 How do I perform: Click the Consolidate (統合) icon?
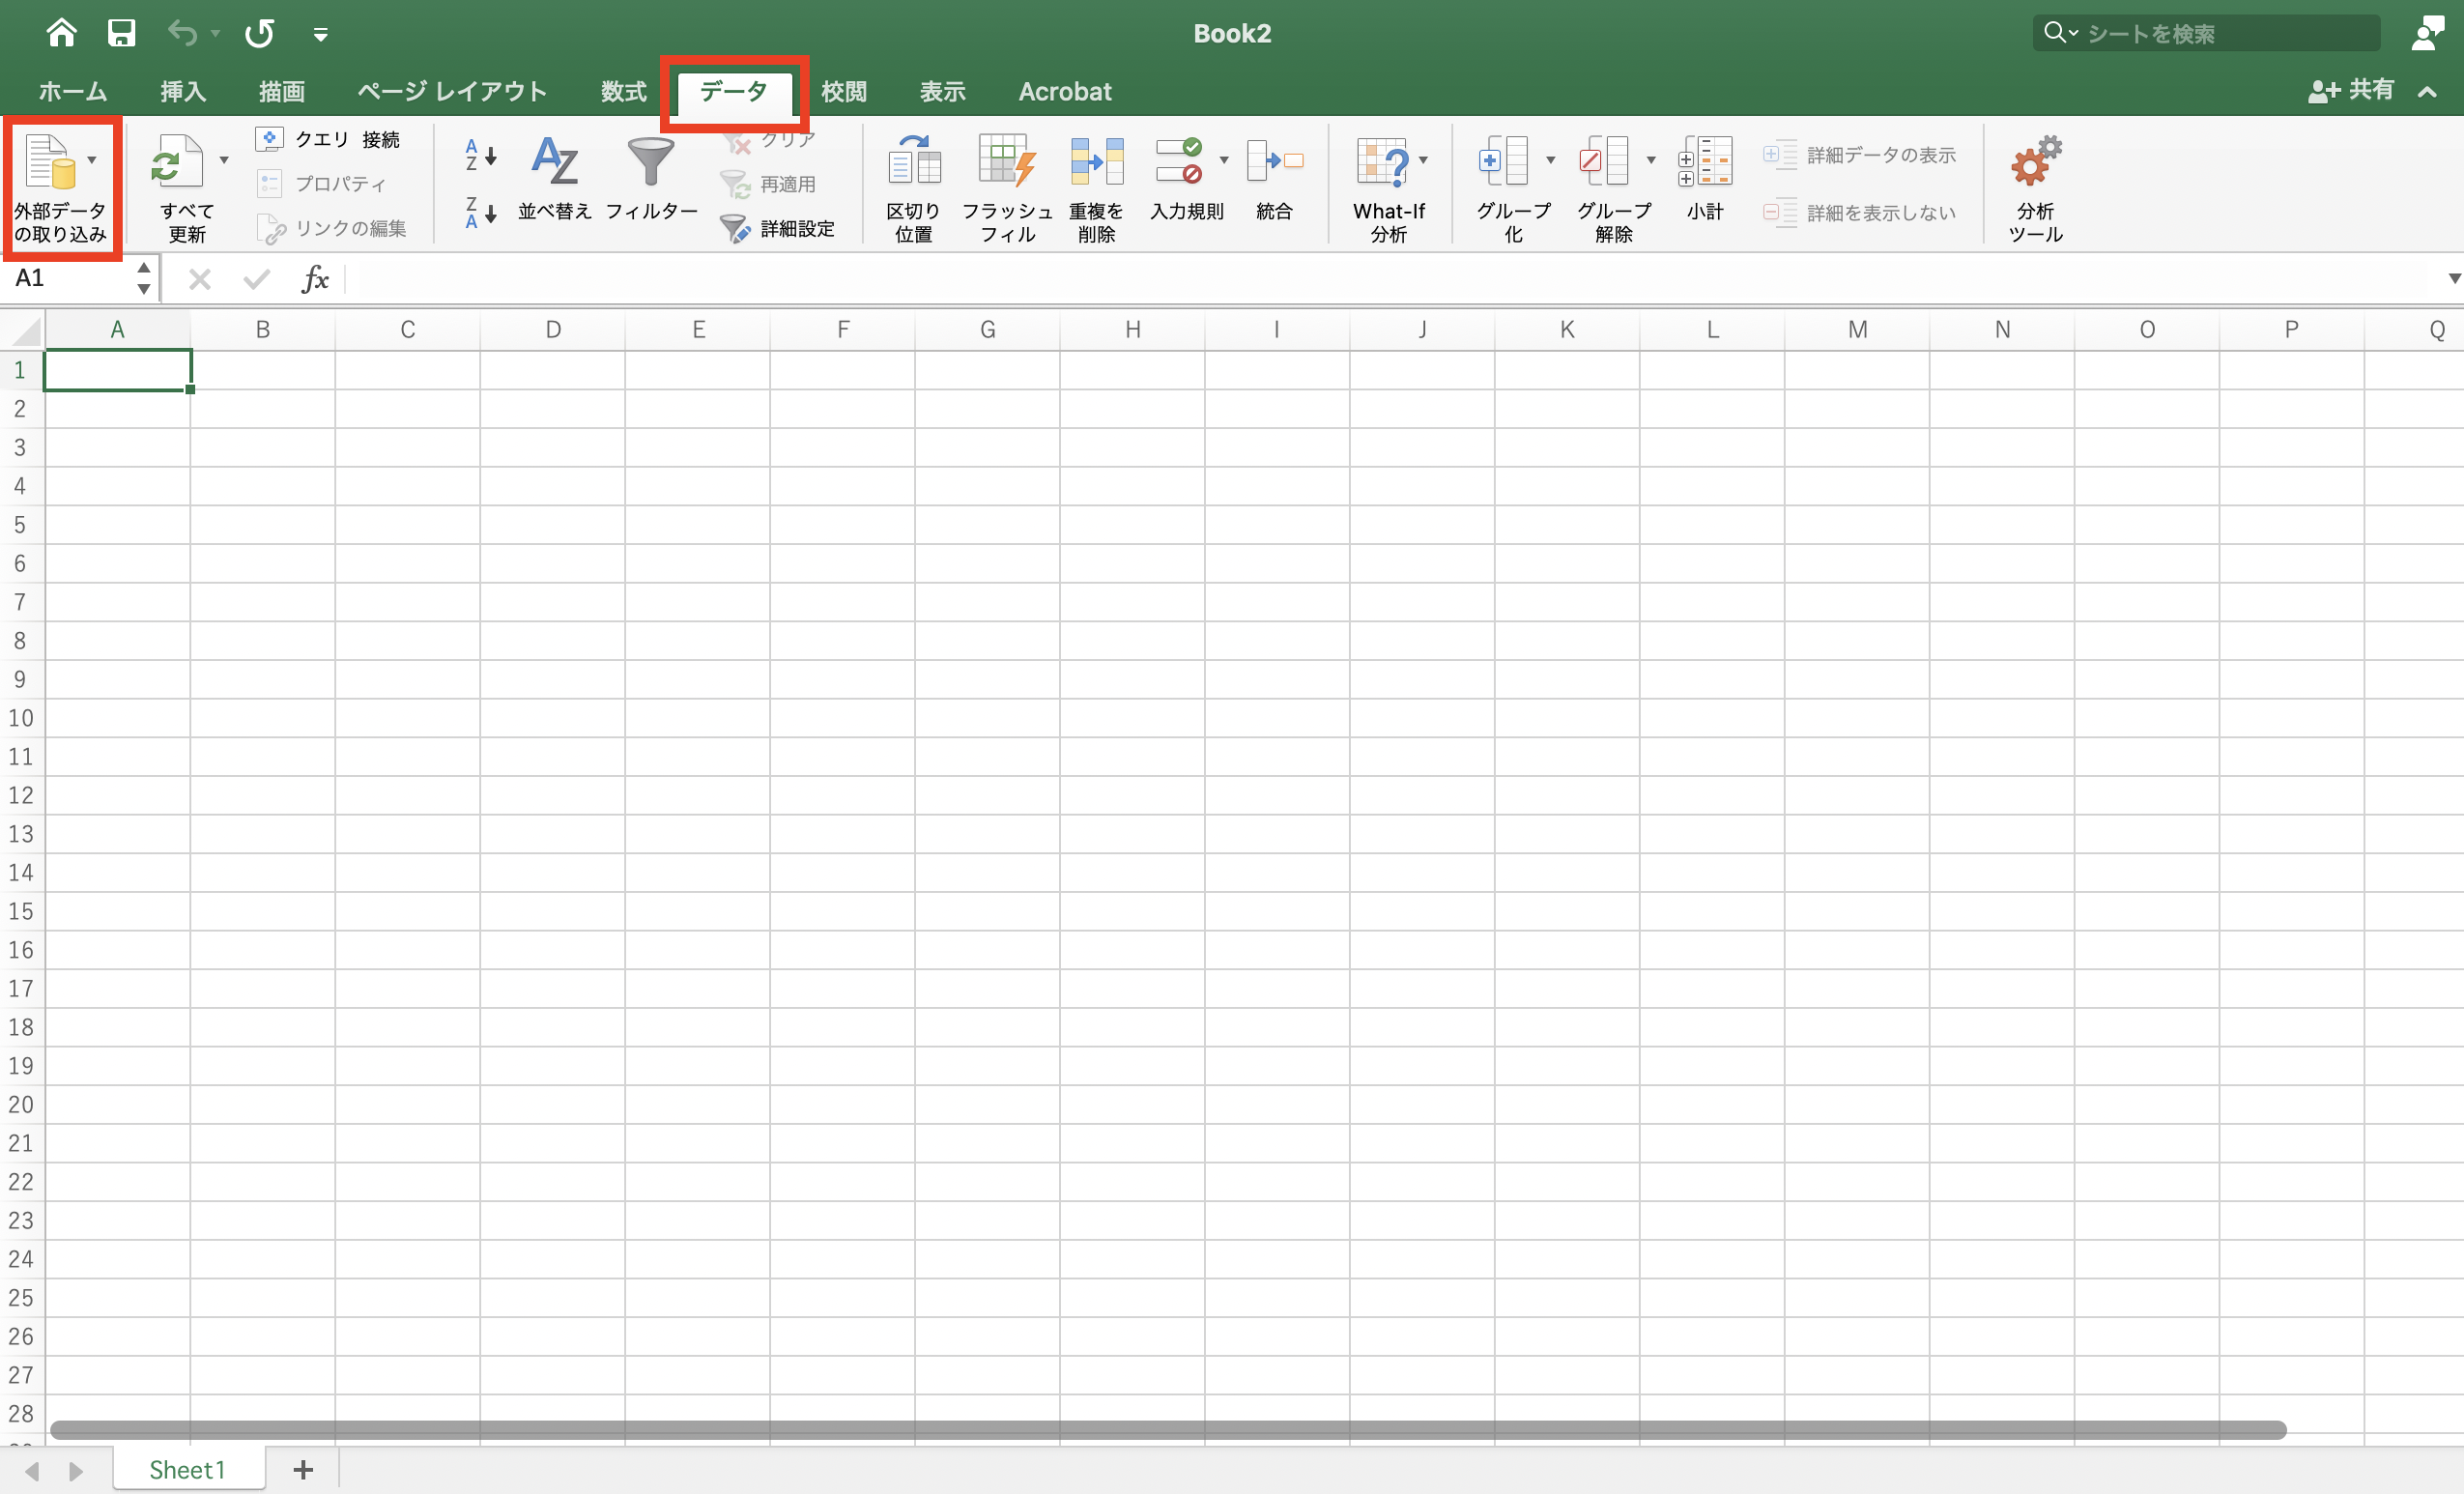[x=1275, y=161]
